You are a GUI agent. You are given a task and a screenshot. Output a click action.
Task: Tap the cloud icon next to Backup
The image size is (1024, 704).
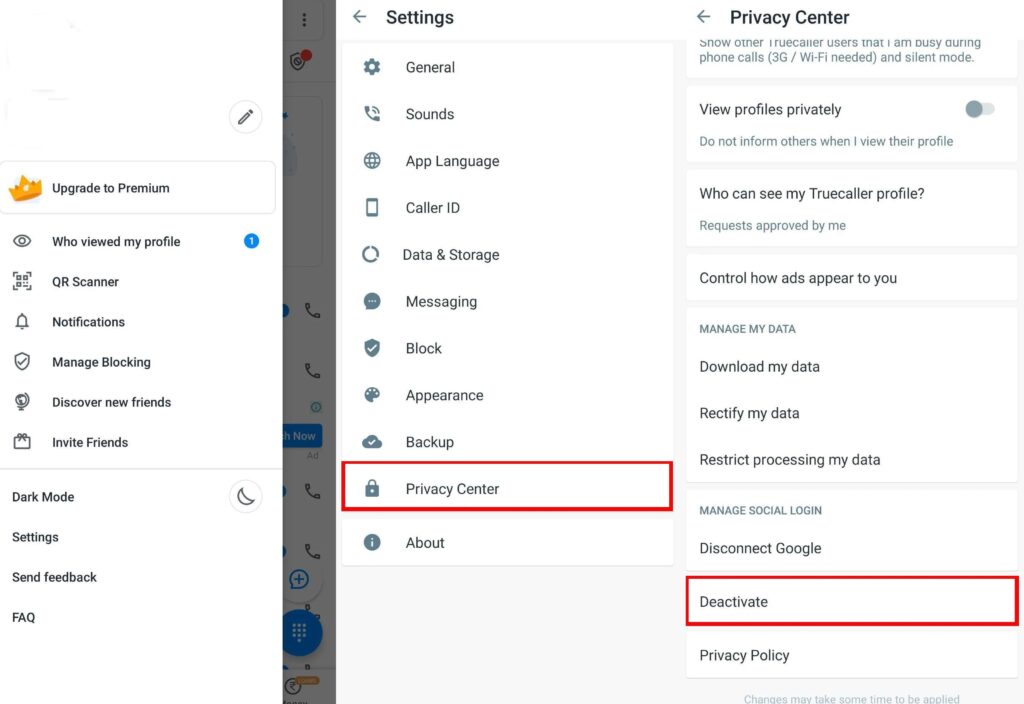(x=372, y=441)
